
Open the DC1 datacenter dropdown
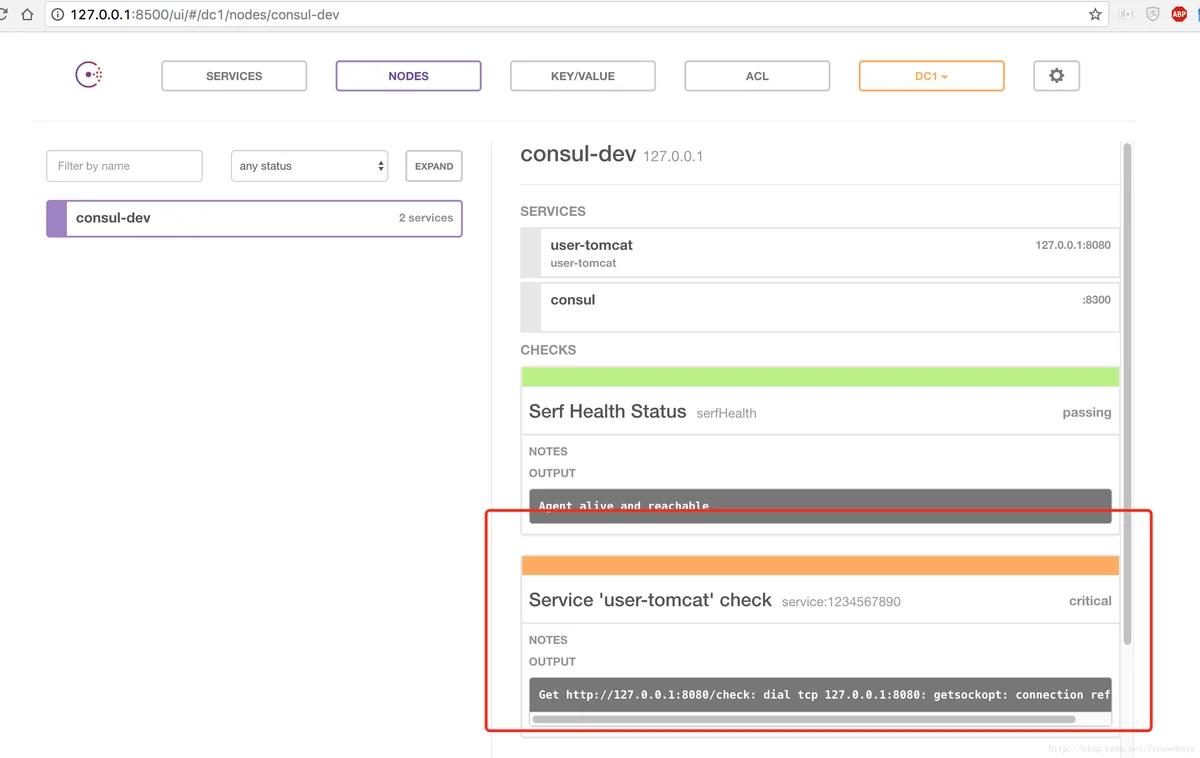(x=931, y=76)
